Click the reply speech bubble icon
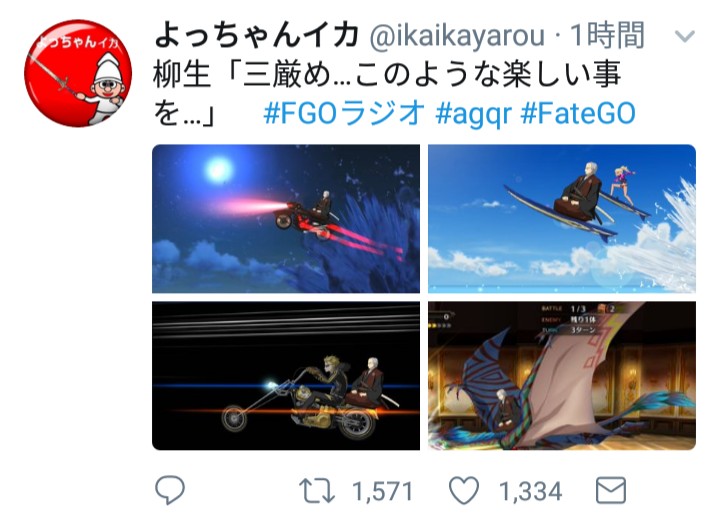Viewport: 720px width, 516px height. pos(170,490)
